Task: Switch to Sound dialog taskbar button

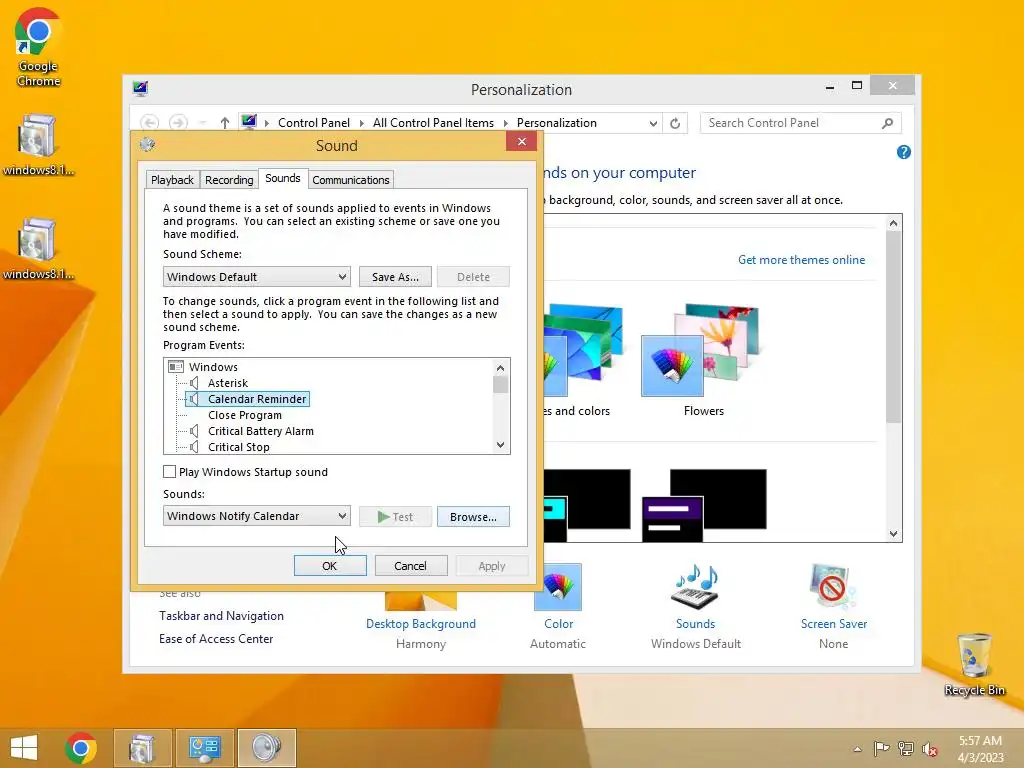Action: point(266,748)
